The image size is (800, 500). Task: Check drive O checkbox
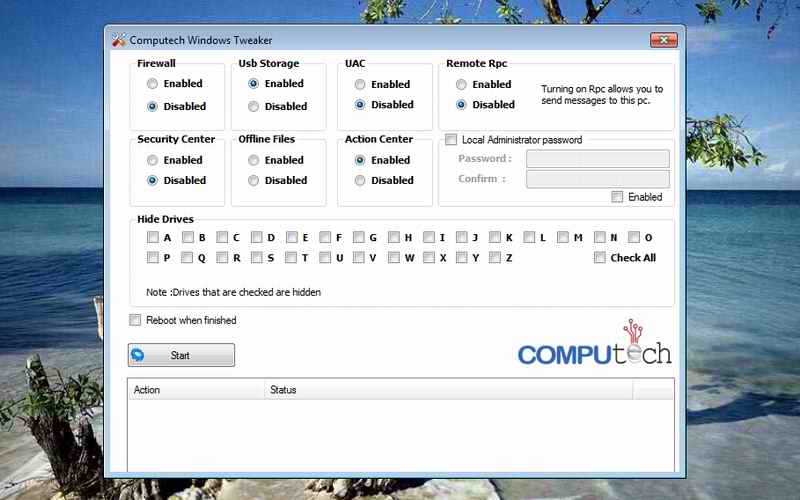[x=634, y=237]
